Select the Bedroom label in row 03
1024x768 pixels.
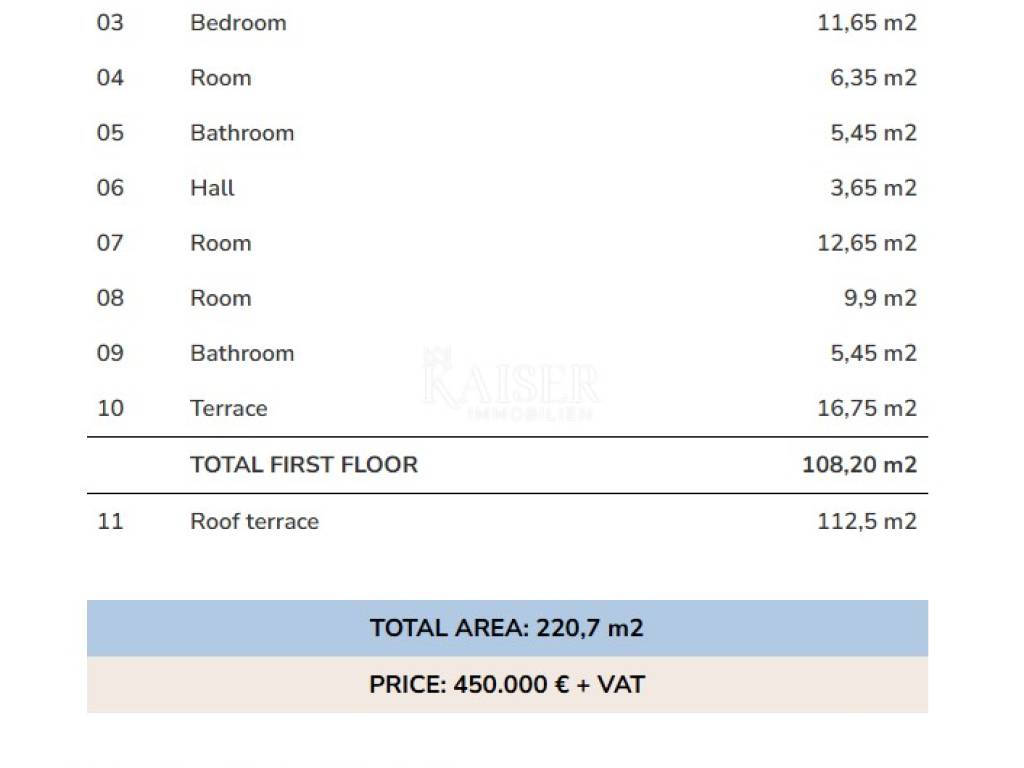click(x=238, y=23)
